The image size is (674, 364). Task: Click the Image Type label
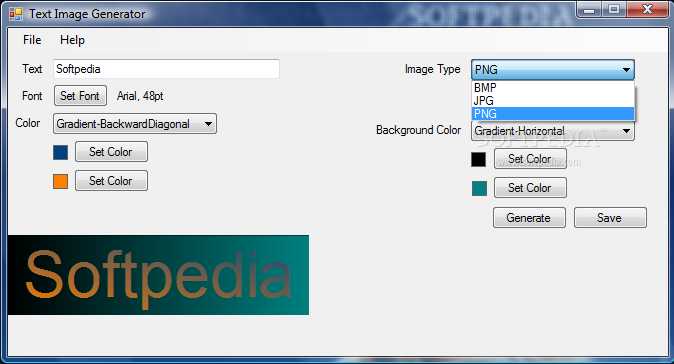click(x=432, y=69)
